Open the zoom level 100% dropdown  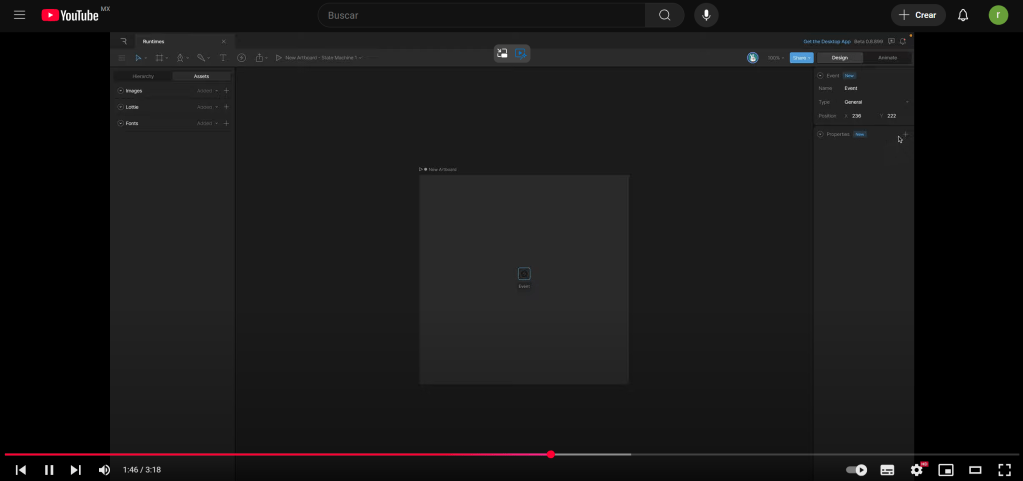775,58
